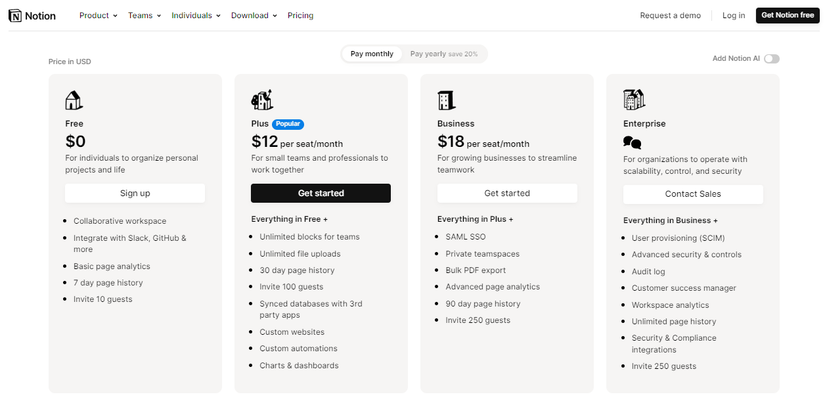The height and width of the screenshot is (414, 825).
Task: Click Contact Sales on Enterprise plan
Action: click(x=693, y=194)
